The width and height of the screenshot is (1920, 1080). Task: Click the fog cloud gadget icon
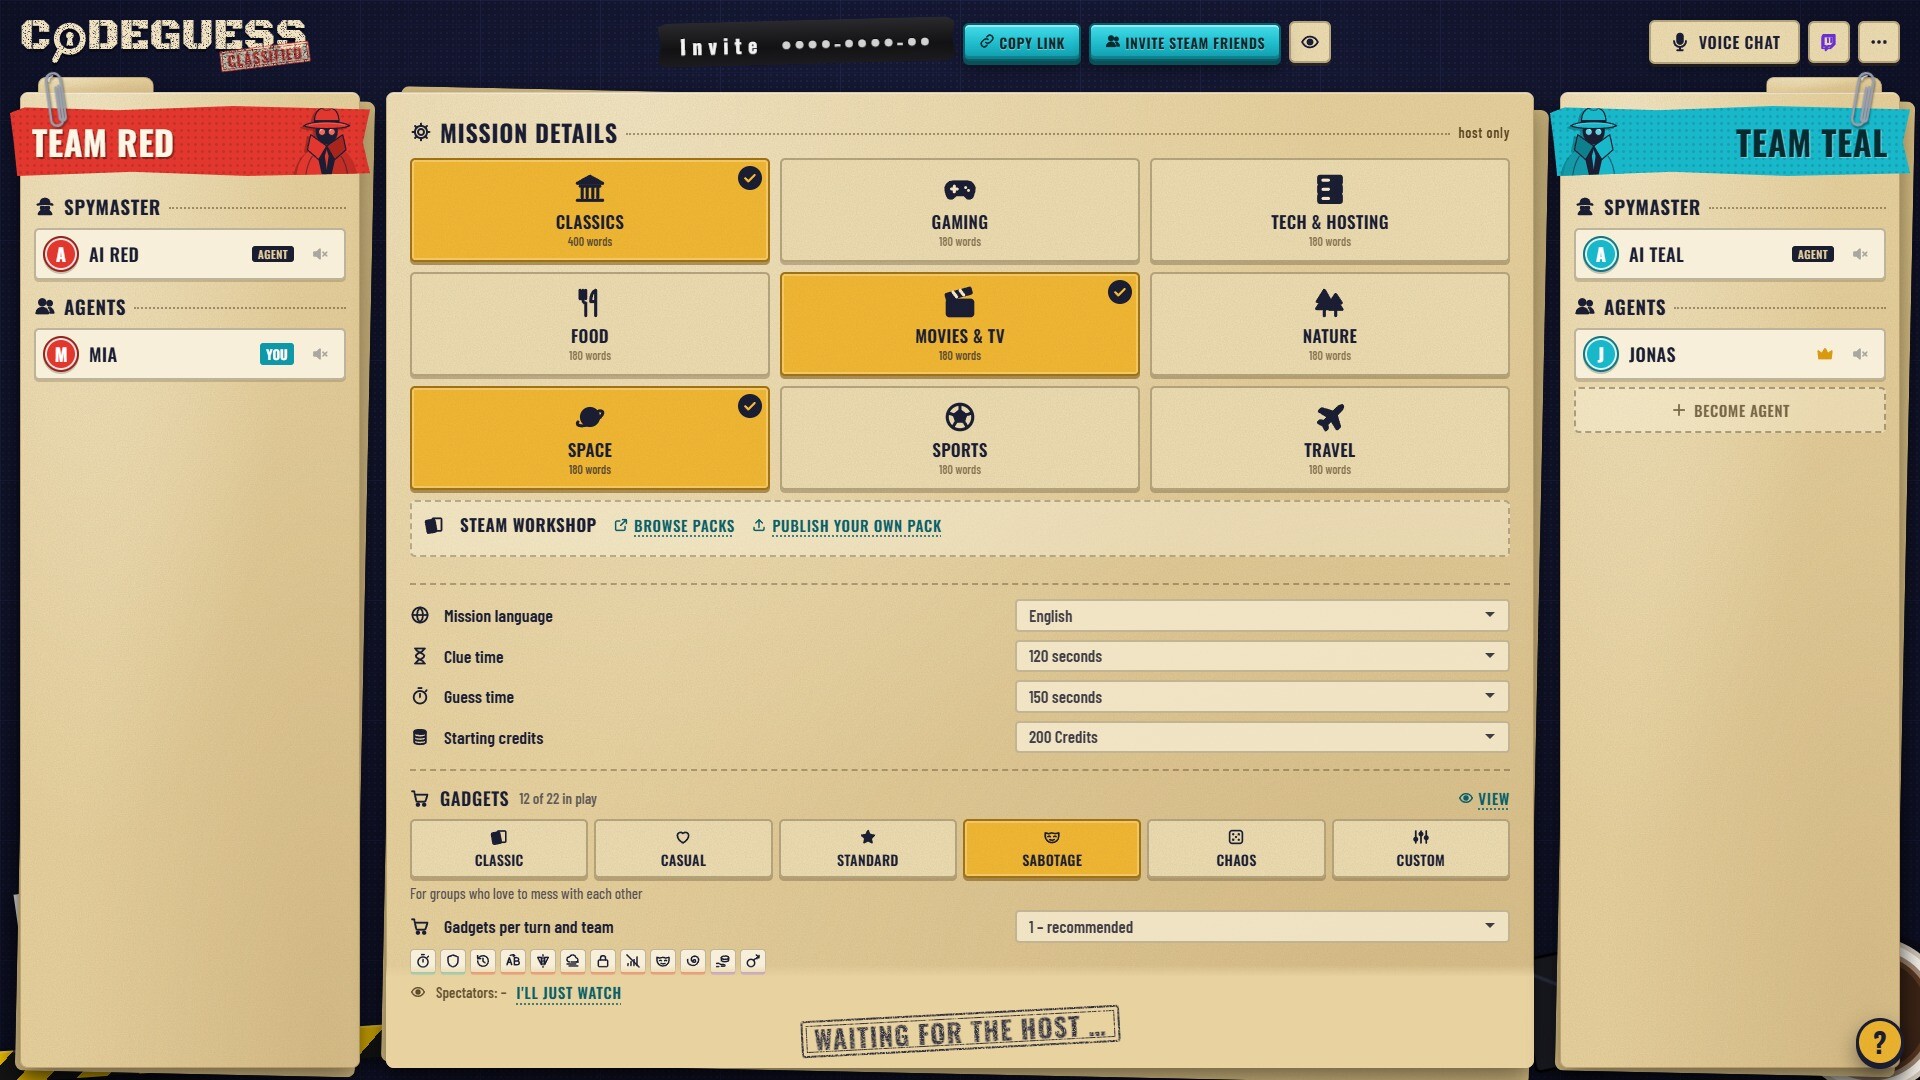point(573,961)
